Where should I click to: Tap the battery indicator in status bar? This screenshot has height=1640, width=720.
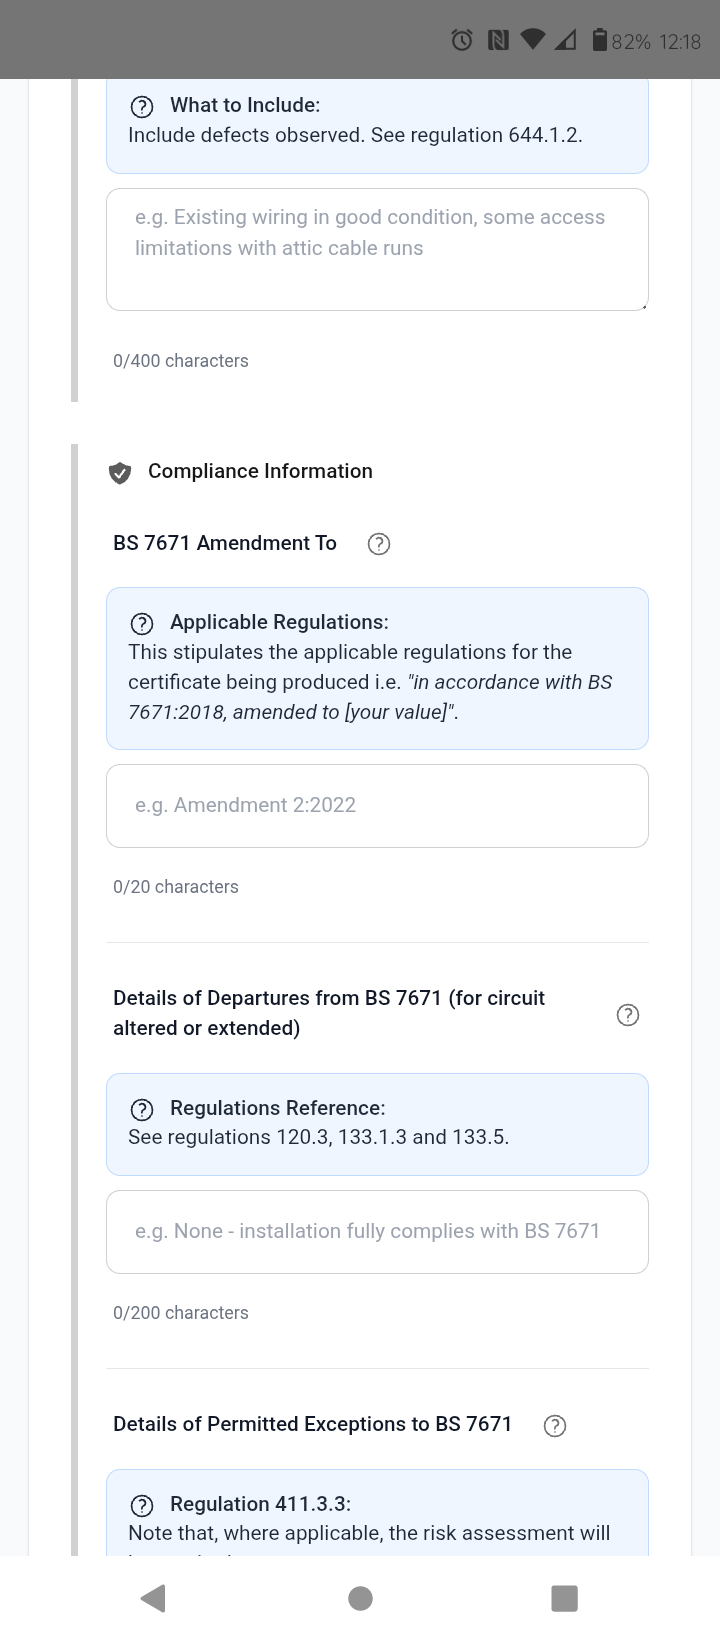click(600, 40)
